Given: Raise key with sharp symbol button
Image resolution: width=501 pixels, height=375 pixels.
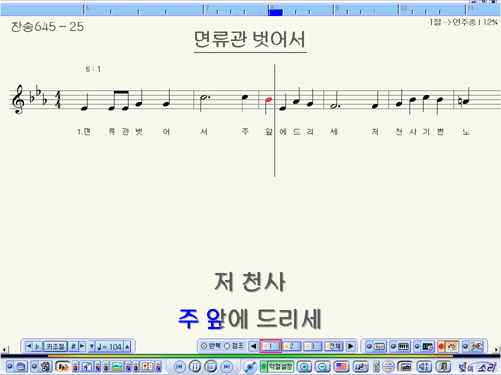Looking at the screenshot, I should click(73, 347).
